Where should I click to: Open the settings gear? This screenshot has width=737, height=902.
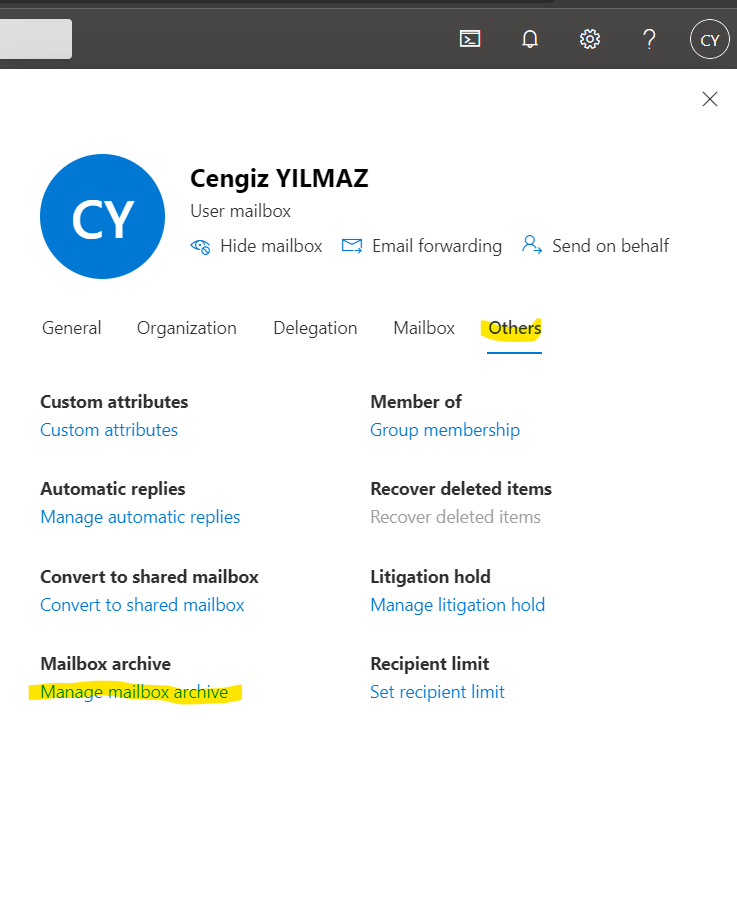click(x=590, y=39)
